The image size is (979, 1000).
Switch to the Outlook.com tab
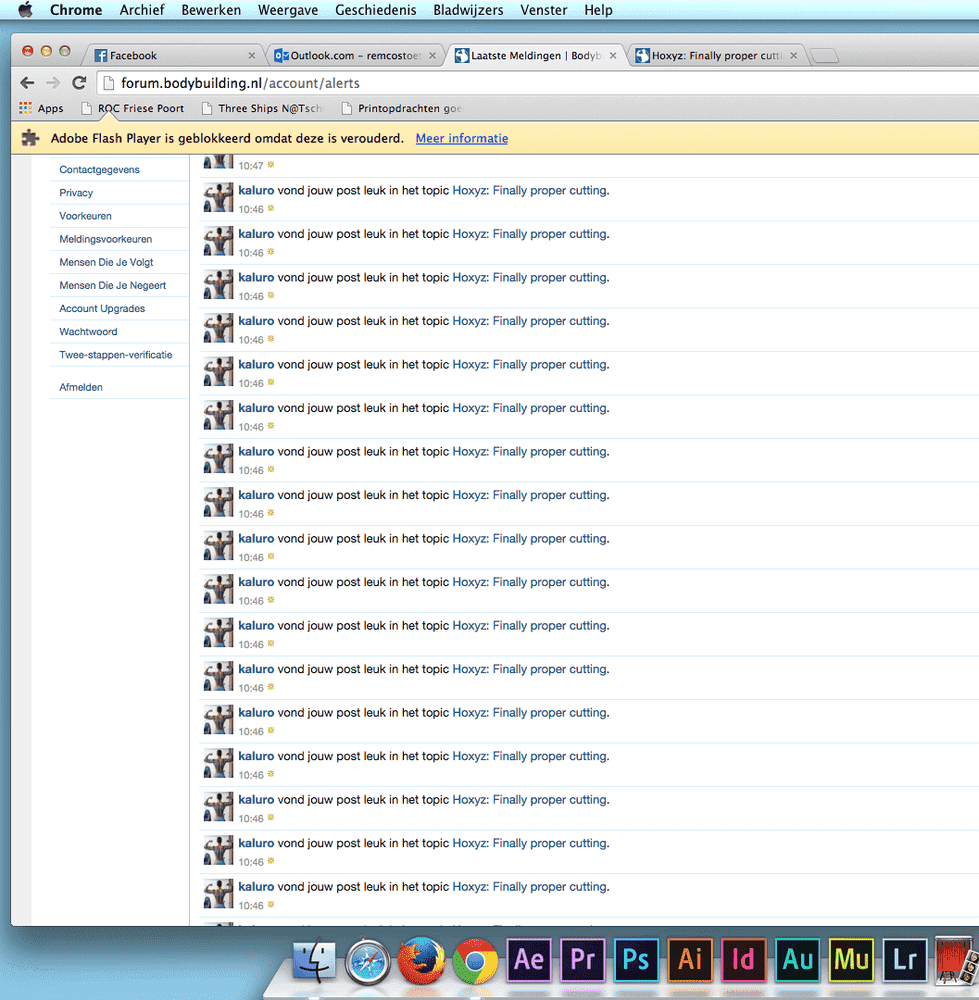point(355,56)
